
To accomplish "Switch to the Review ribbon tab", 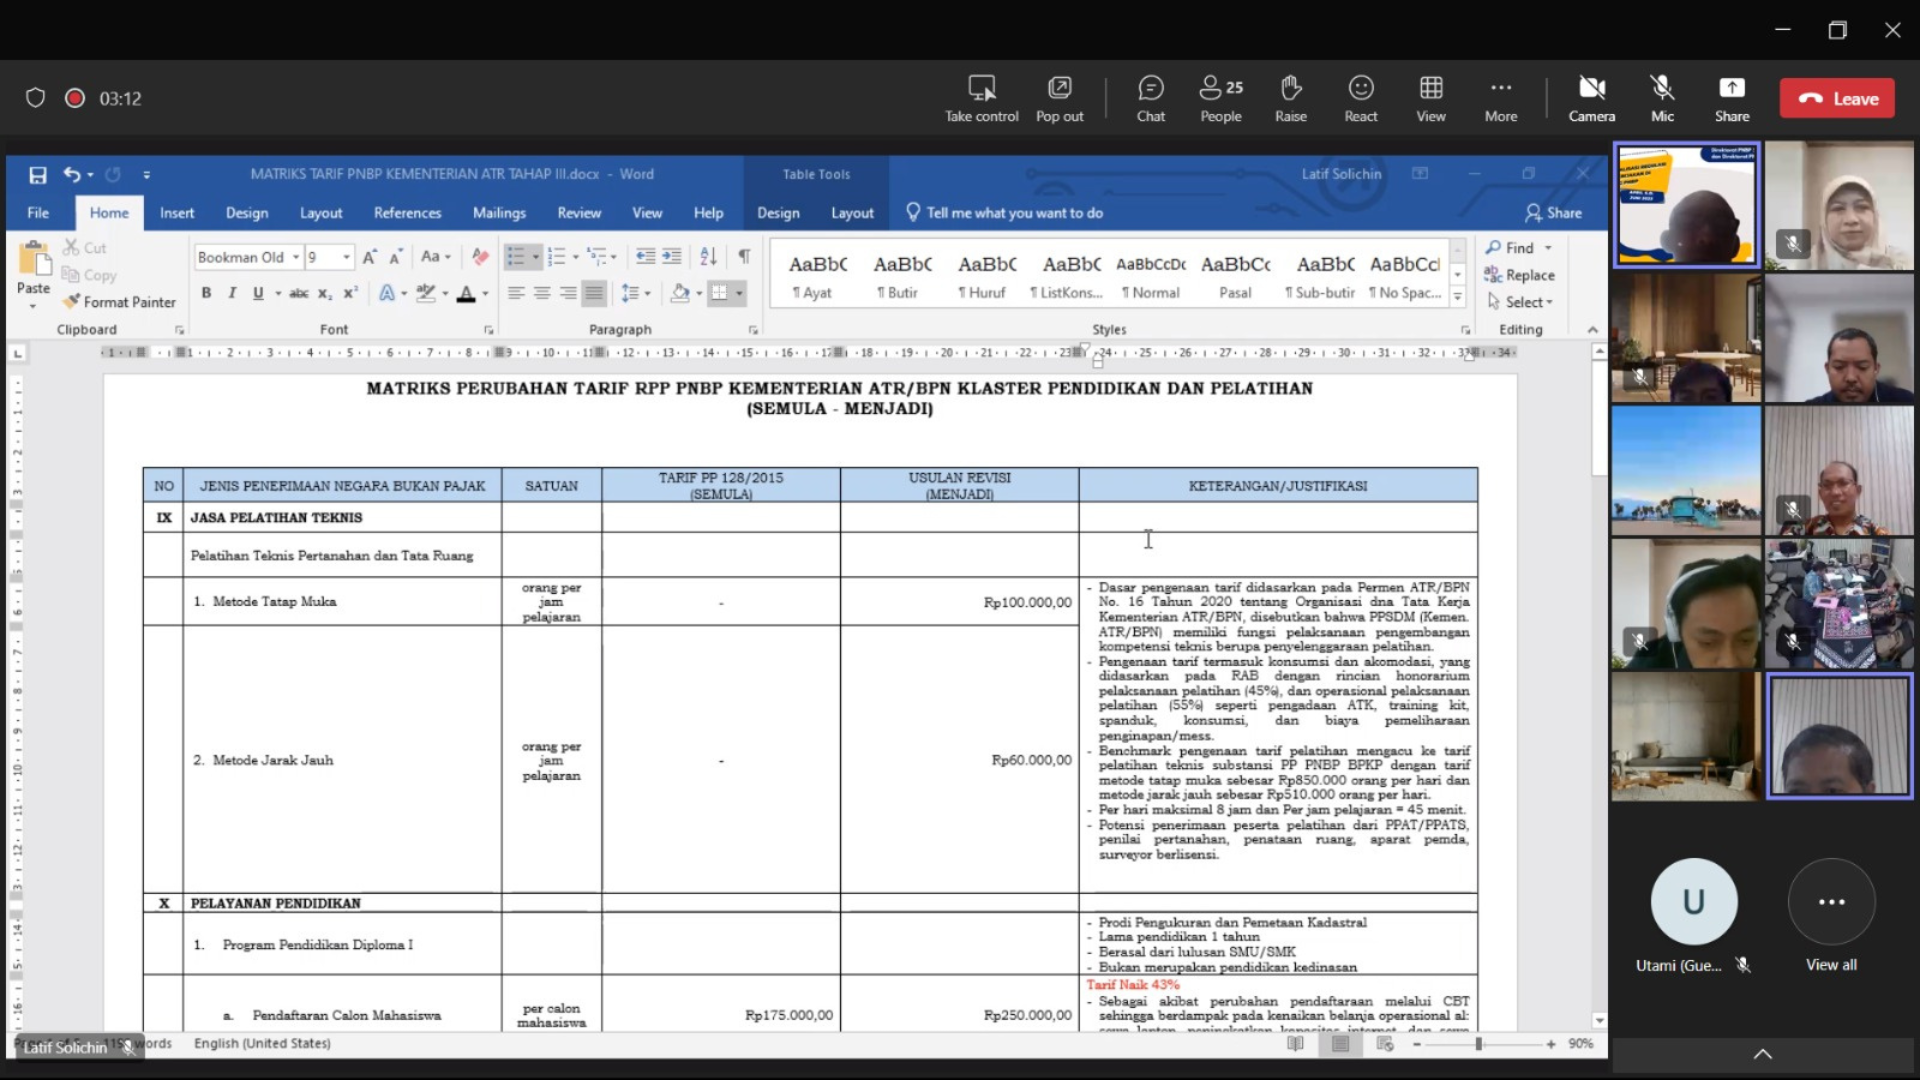I will [x=579, y=213].
